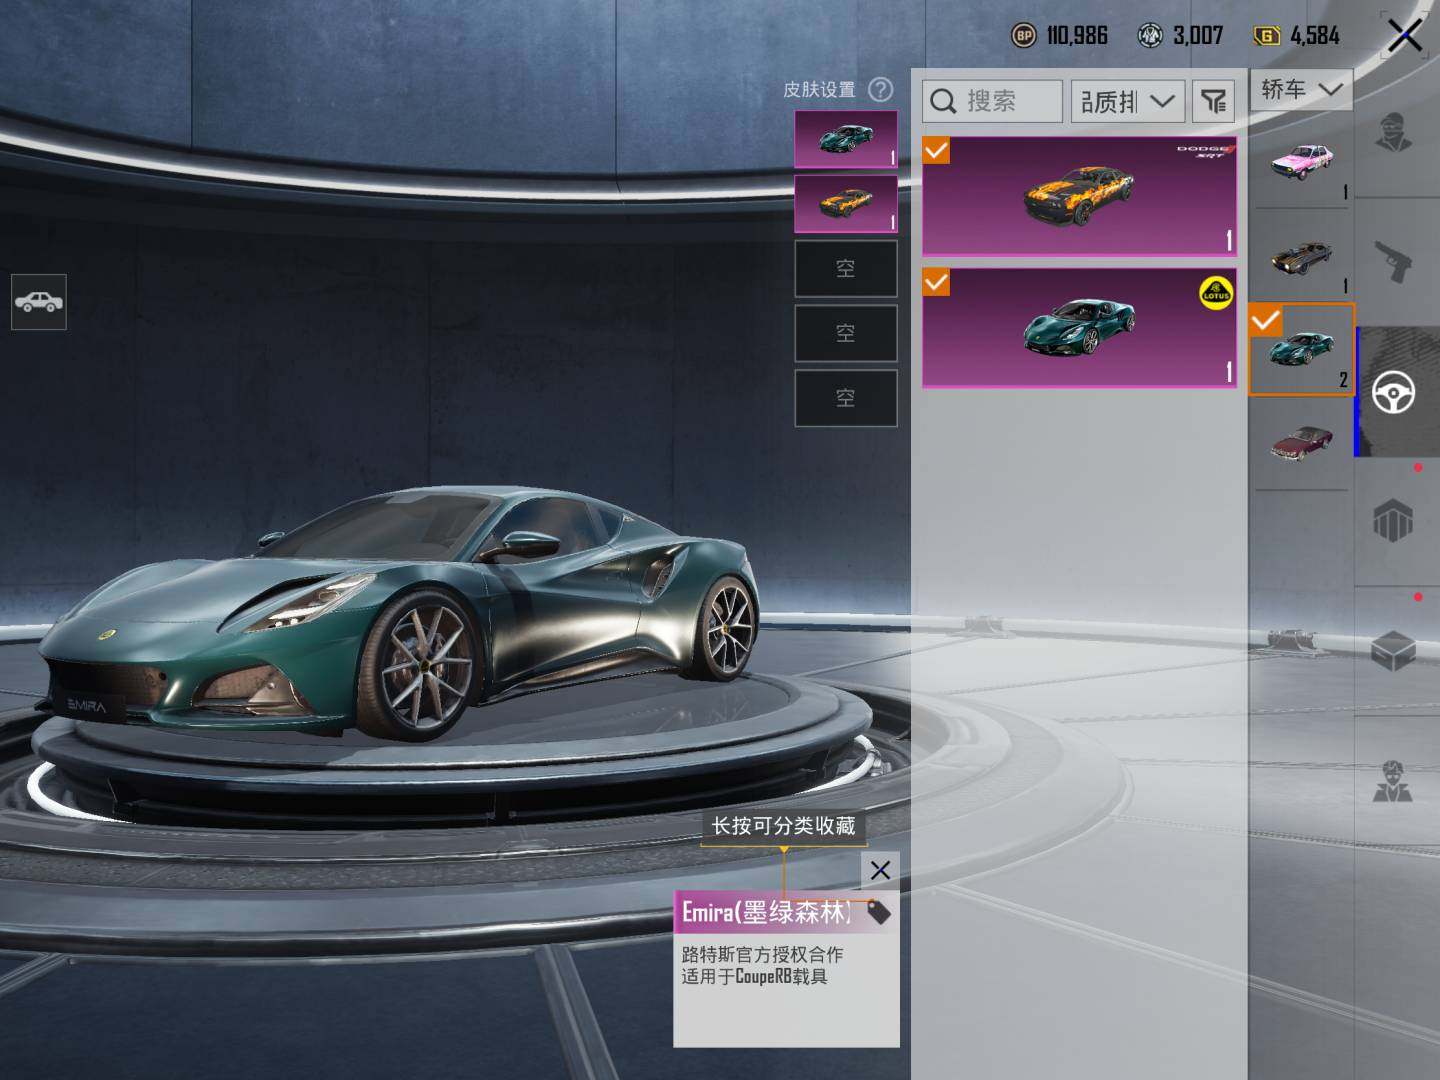Click the middle empty 空 skin slot

pos(846,333)
